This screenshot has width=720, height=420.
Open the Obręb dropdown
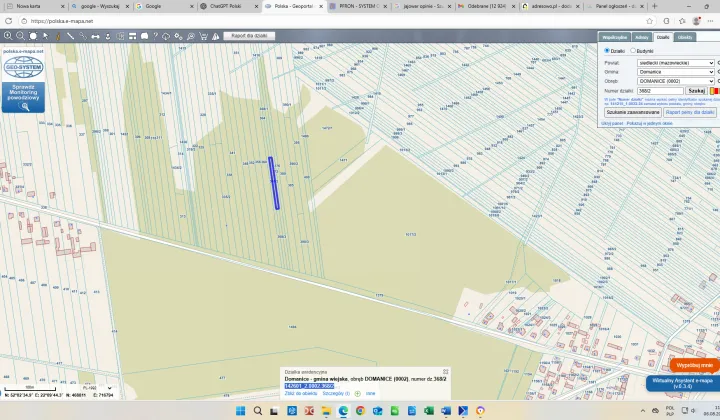(675, 81)
